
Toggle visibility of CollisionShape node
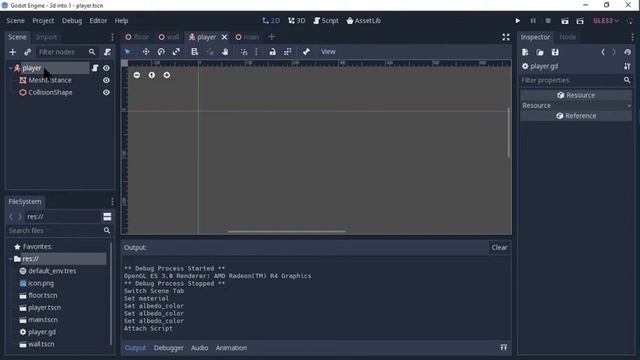(x=106, y=93)
